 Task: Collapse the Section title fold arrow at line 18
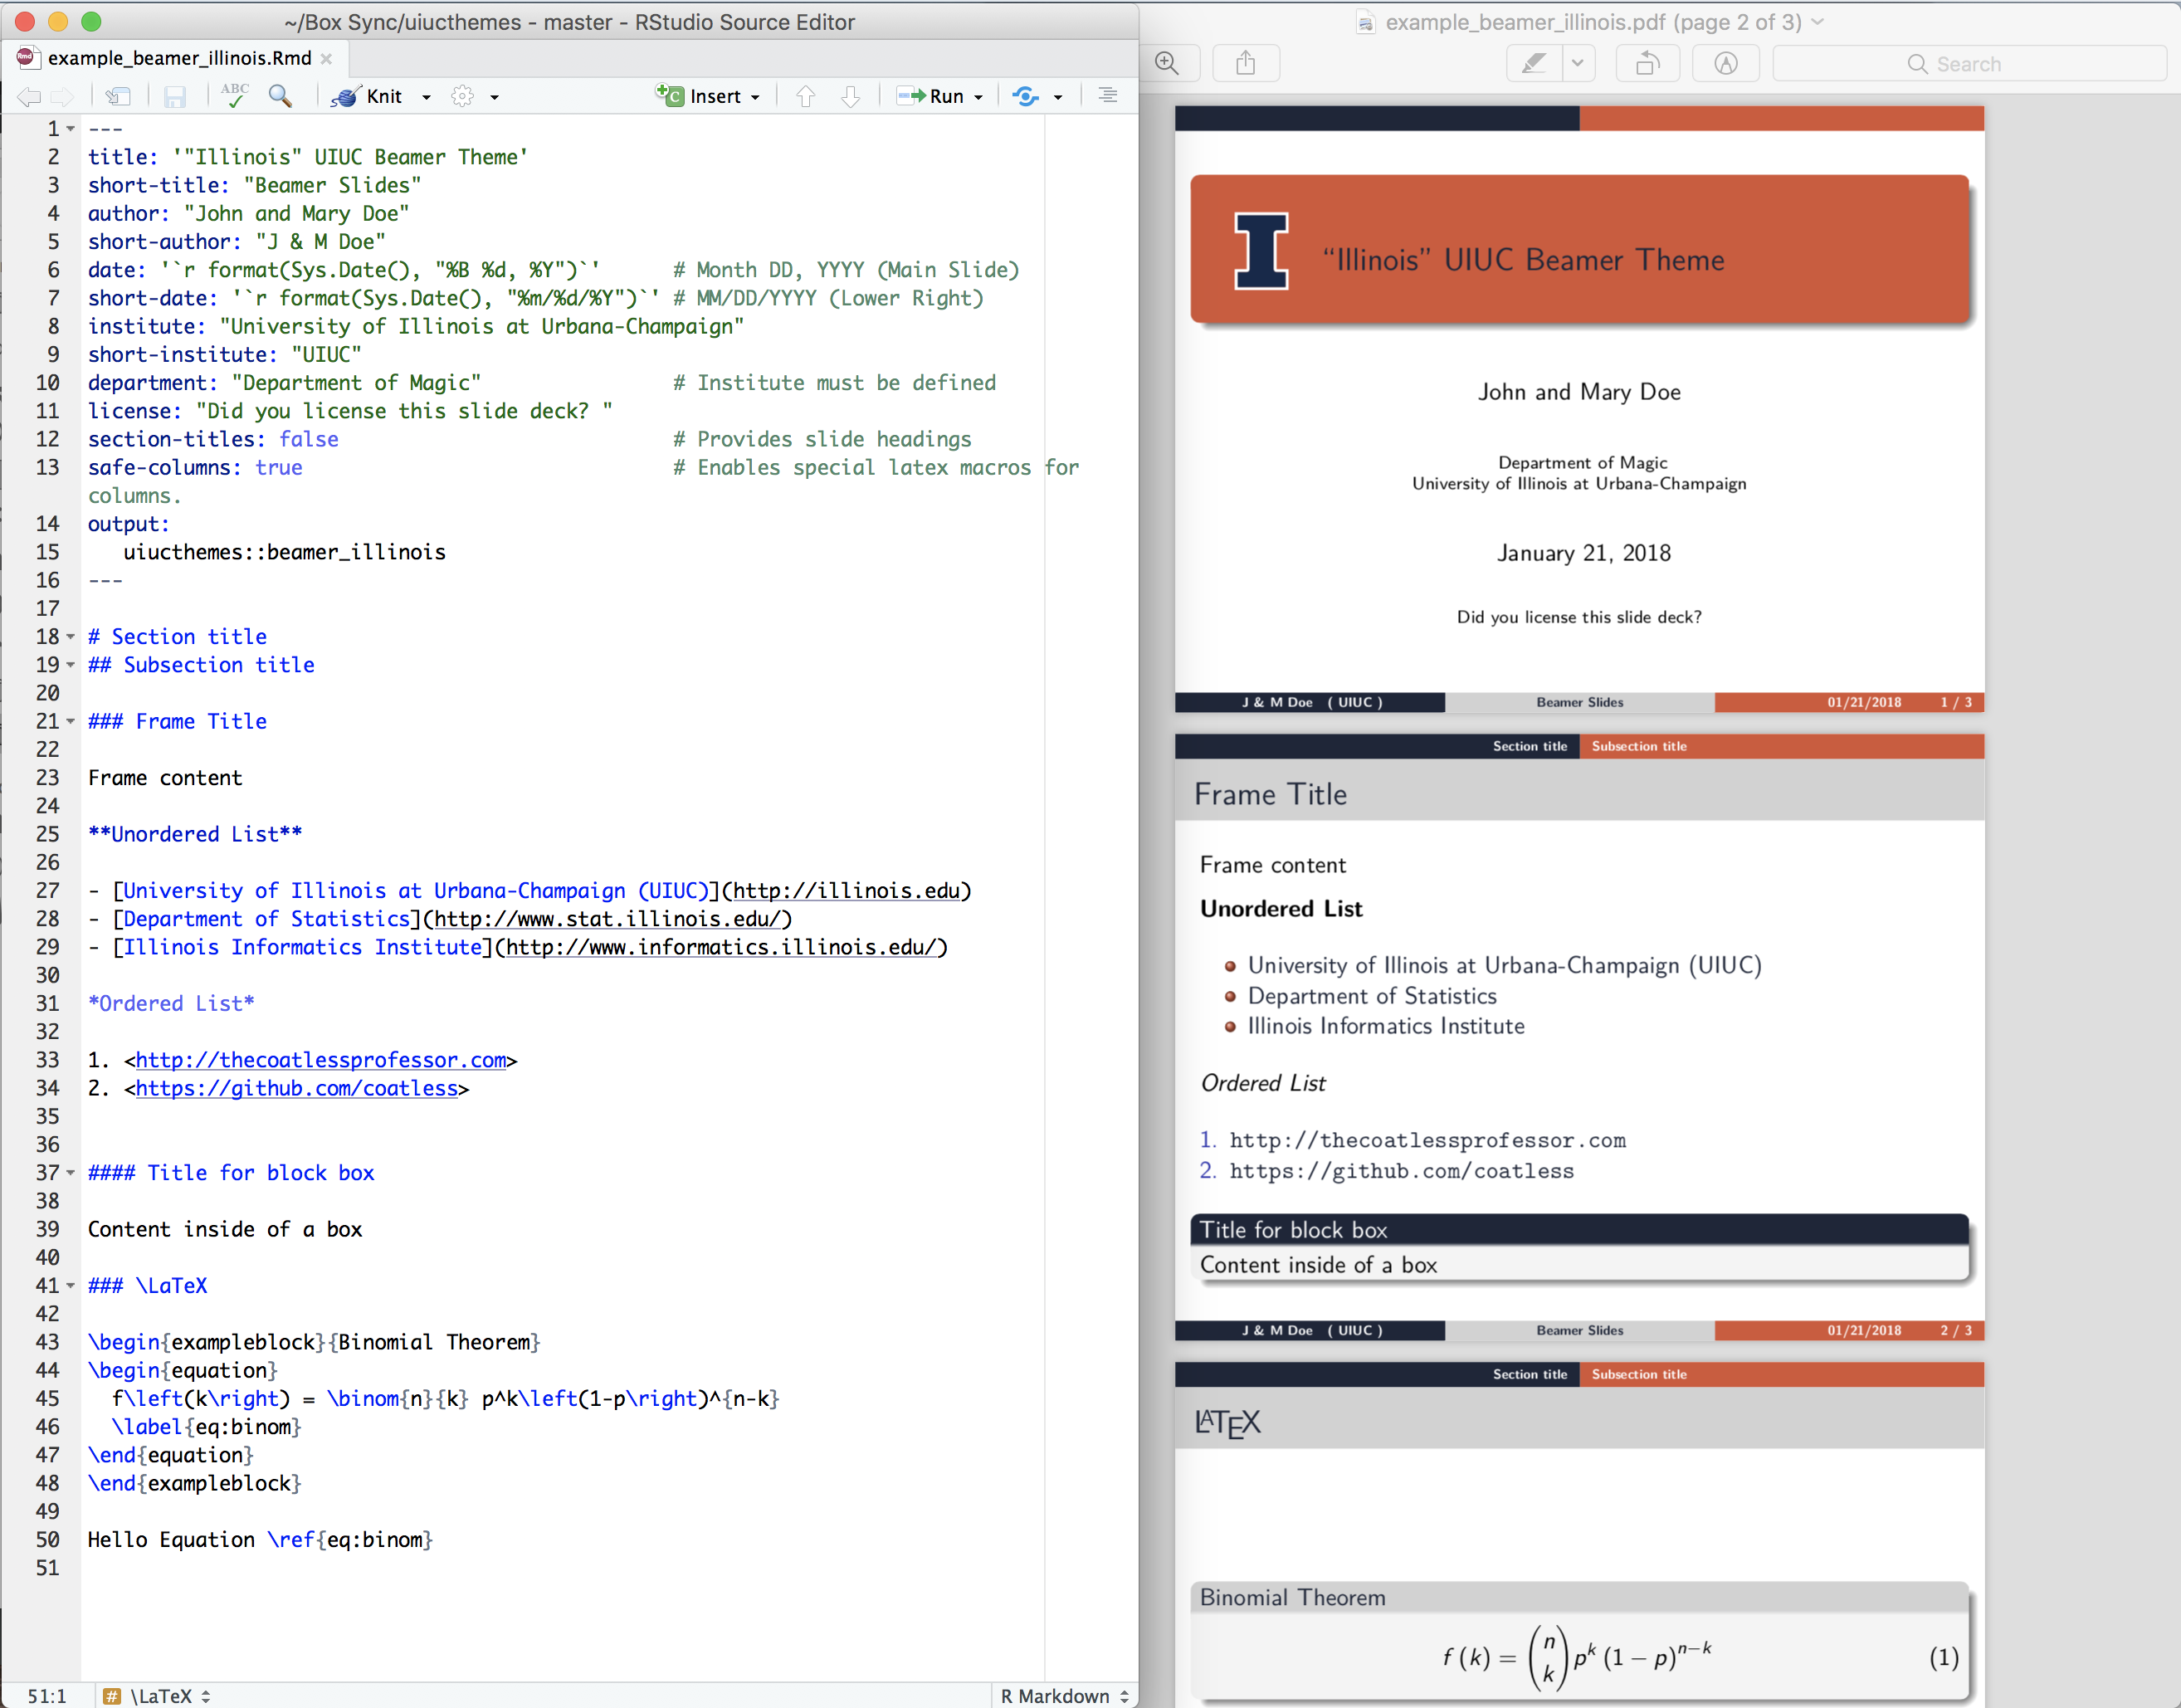[71, 637]
